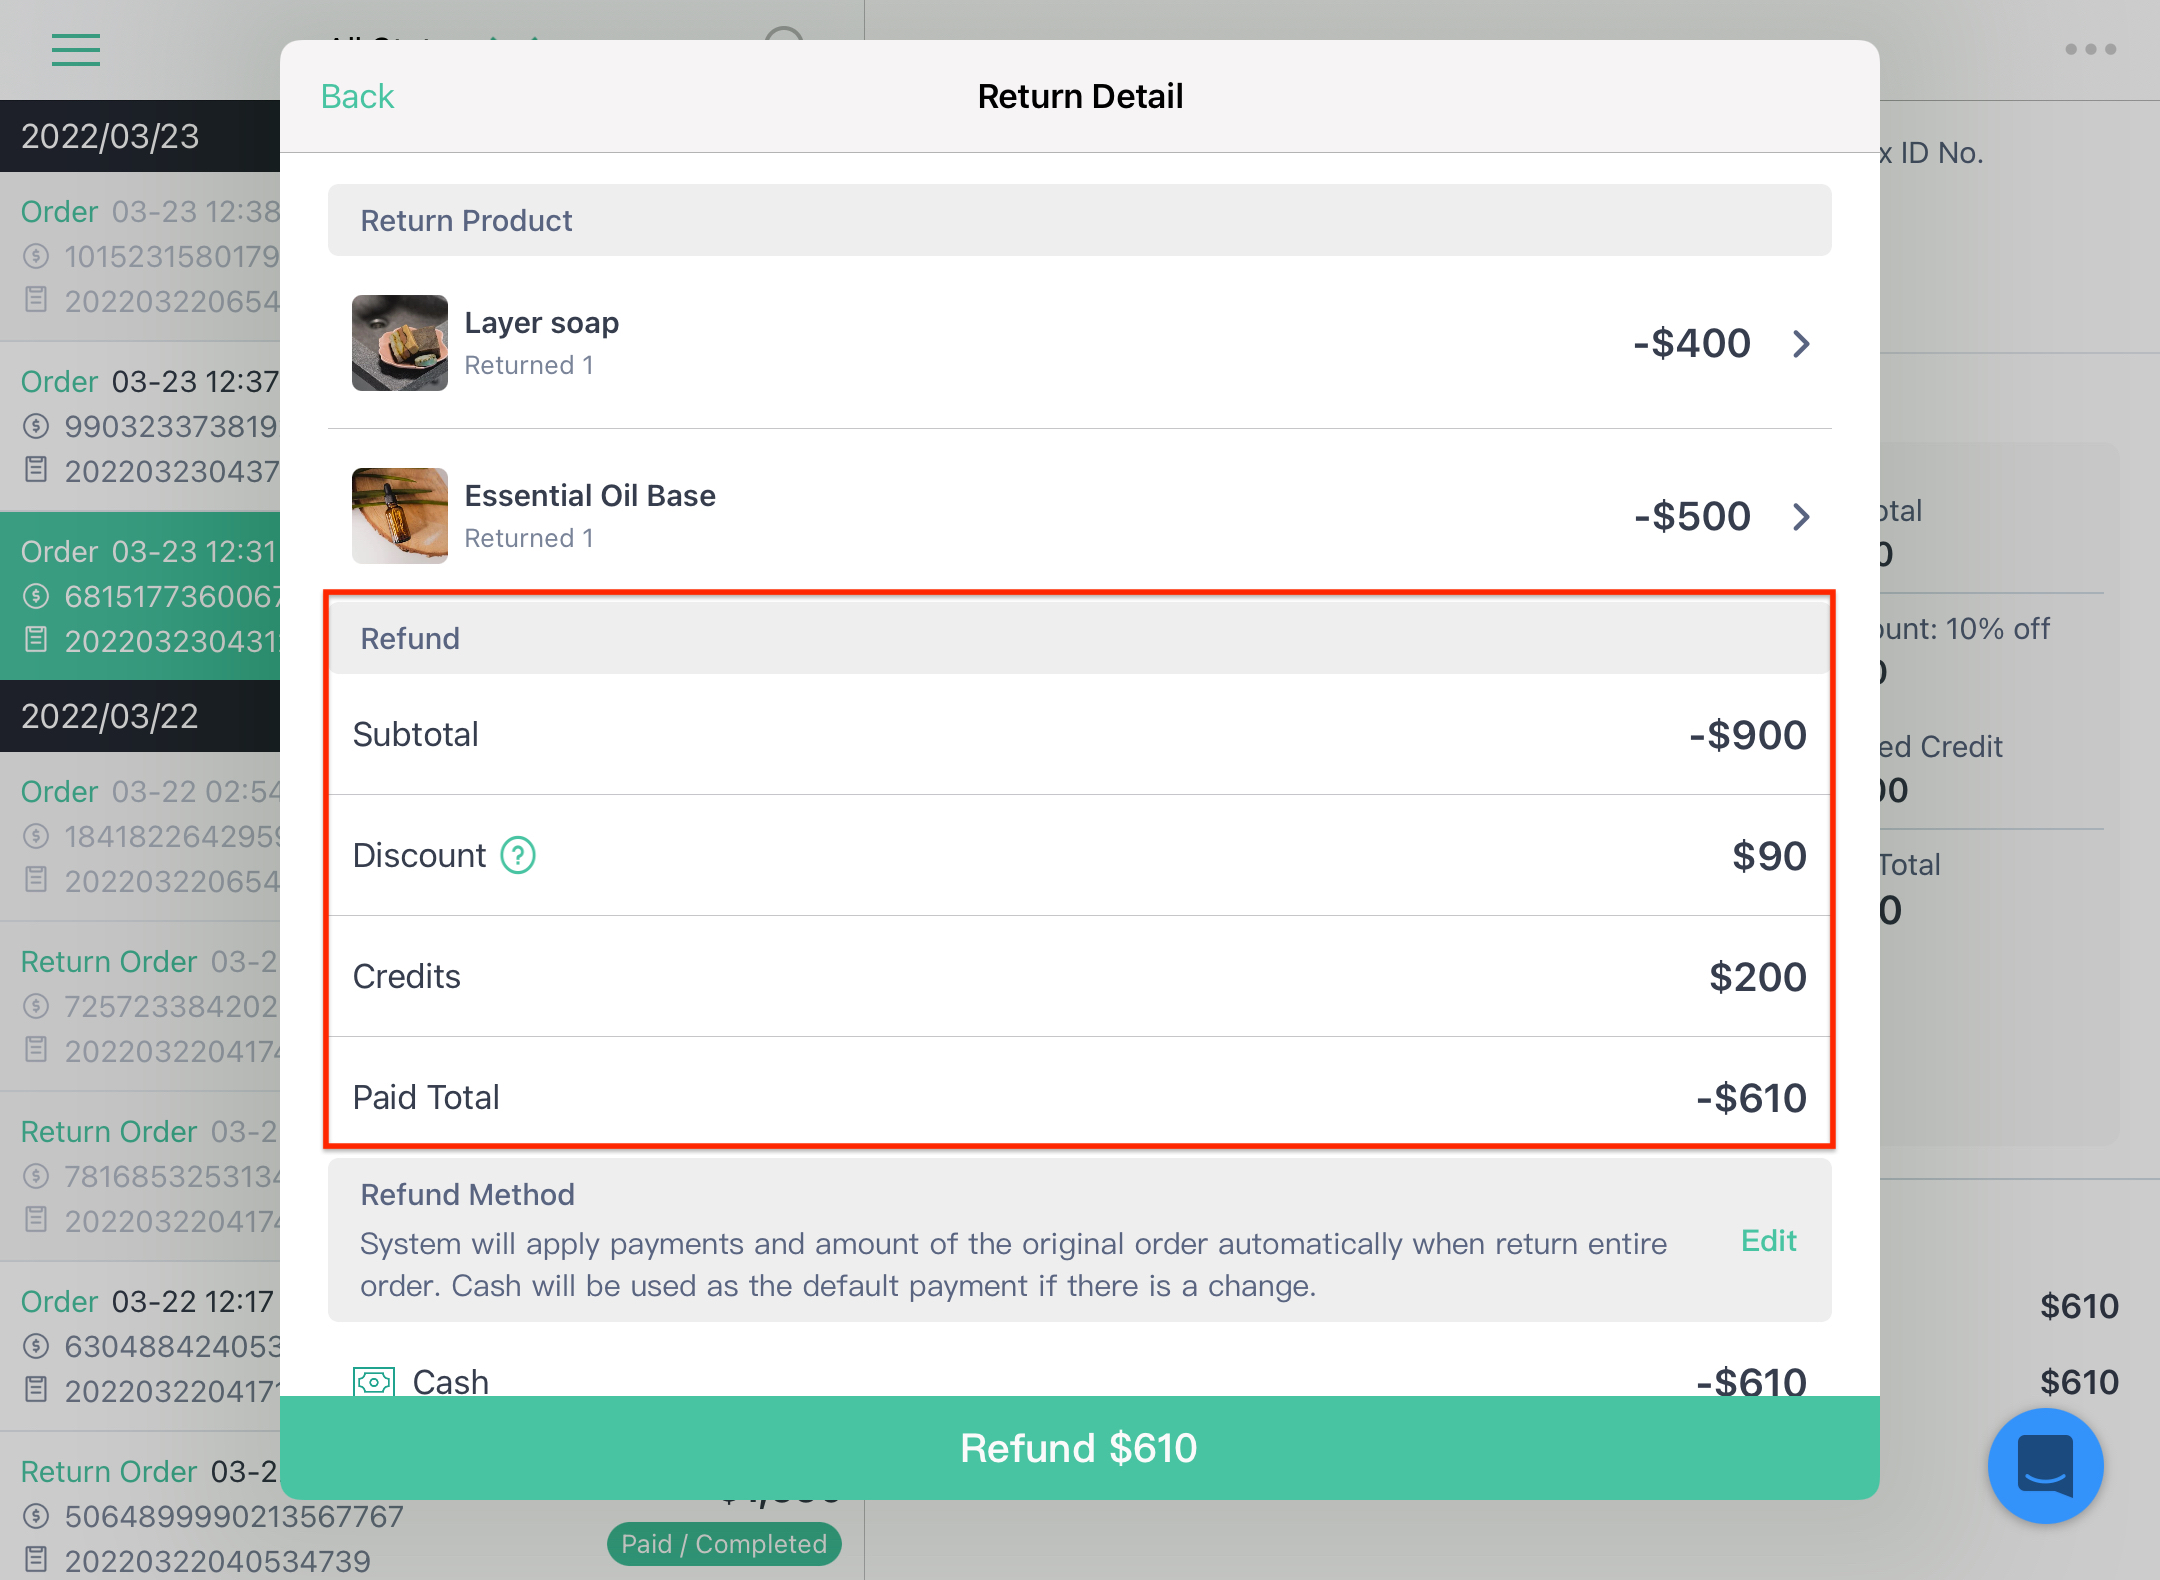Click dollar icon beside 5064899990213567767

click(36, 1516)
